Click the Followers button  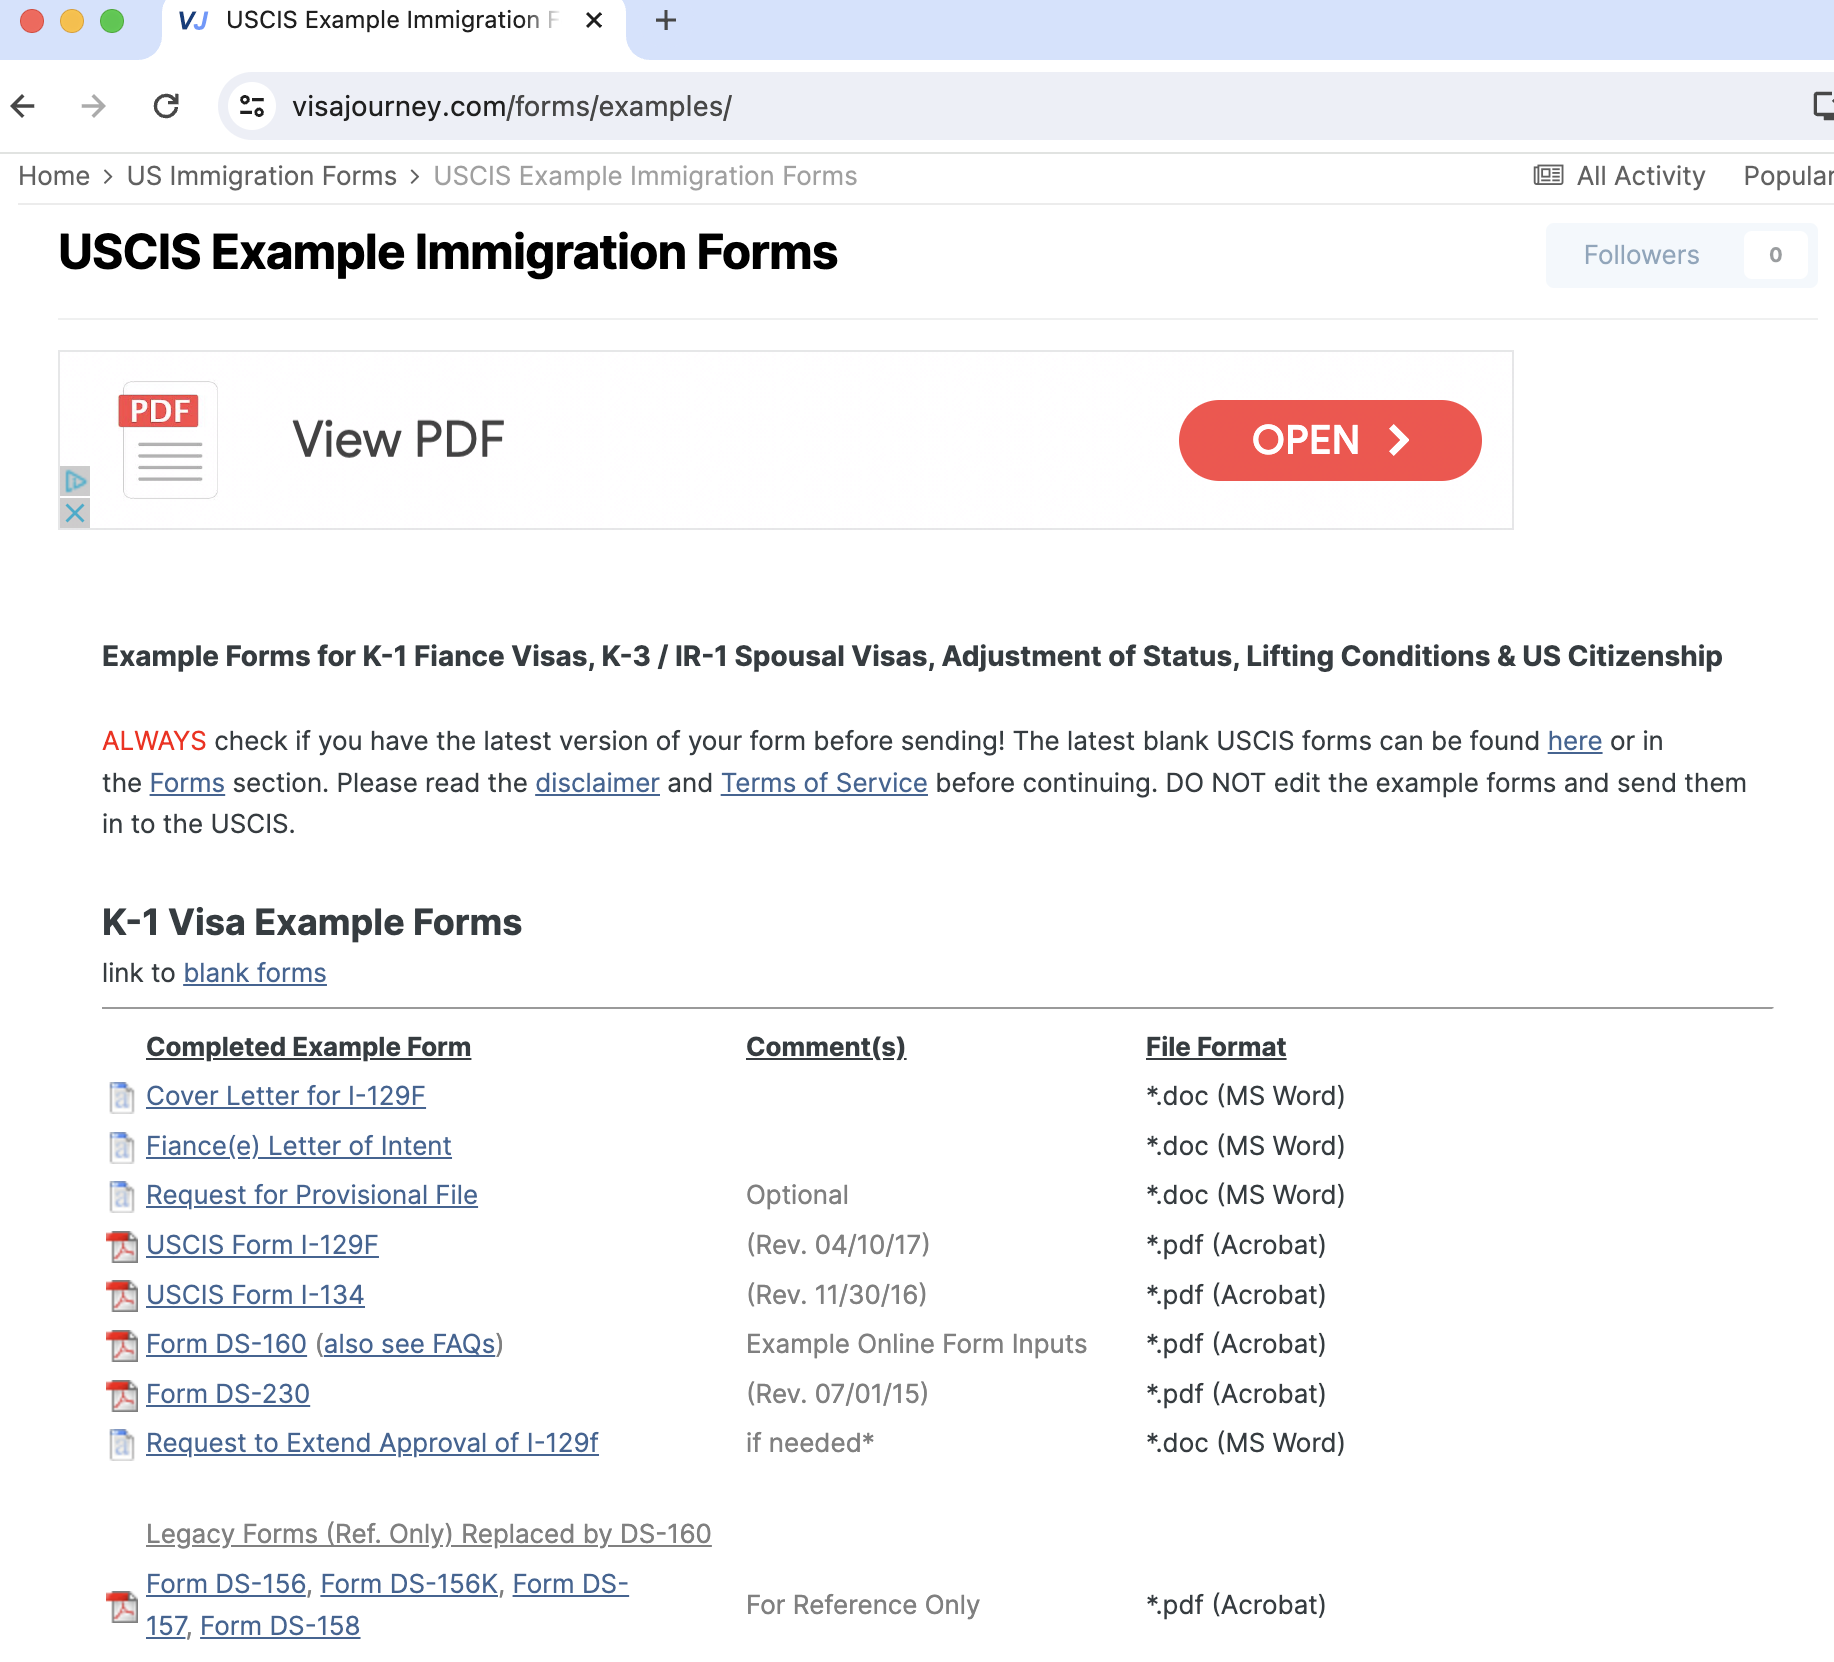pyautogui.click(x=1641, y=255)
